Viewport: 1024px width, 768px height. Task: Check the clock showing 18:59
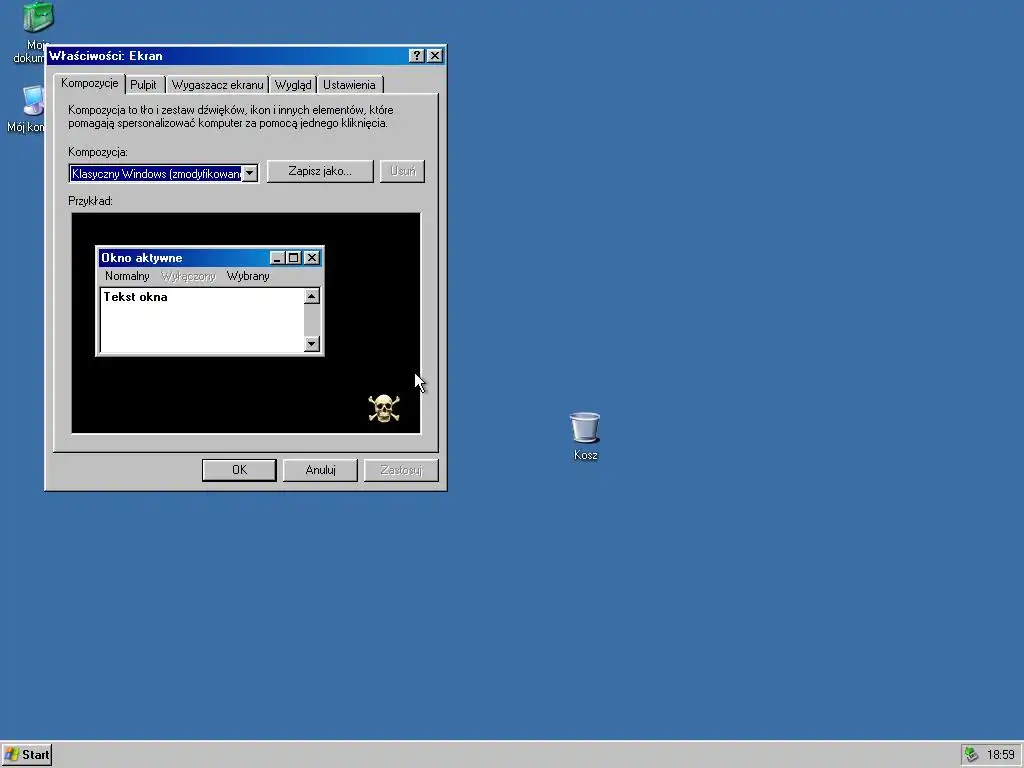1000,754
